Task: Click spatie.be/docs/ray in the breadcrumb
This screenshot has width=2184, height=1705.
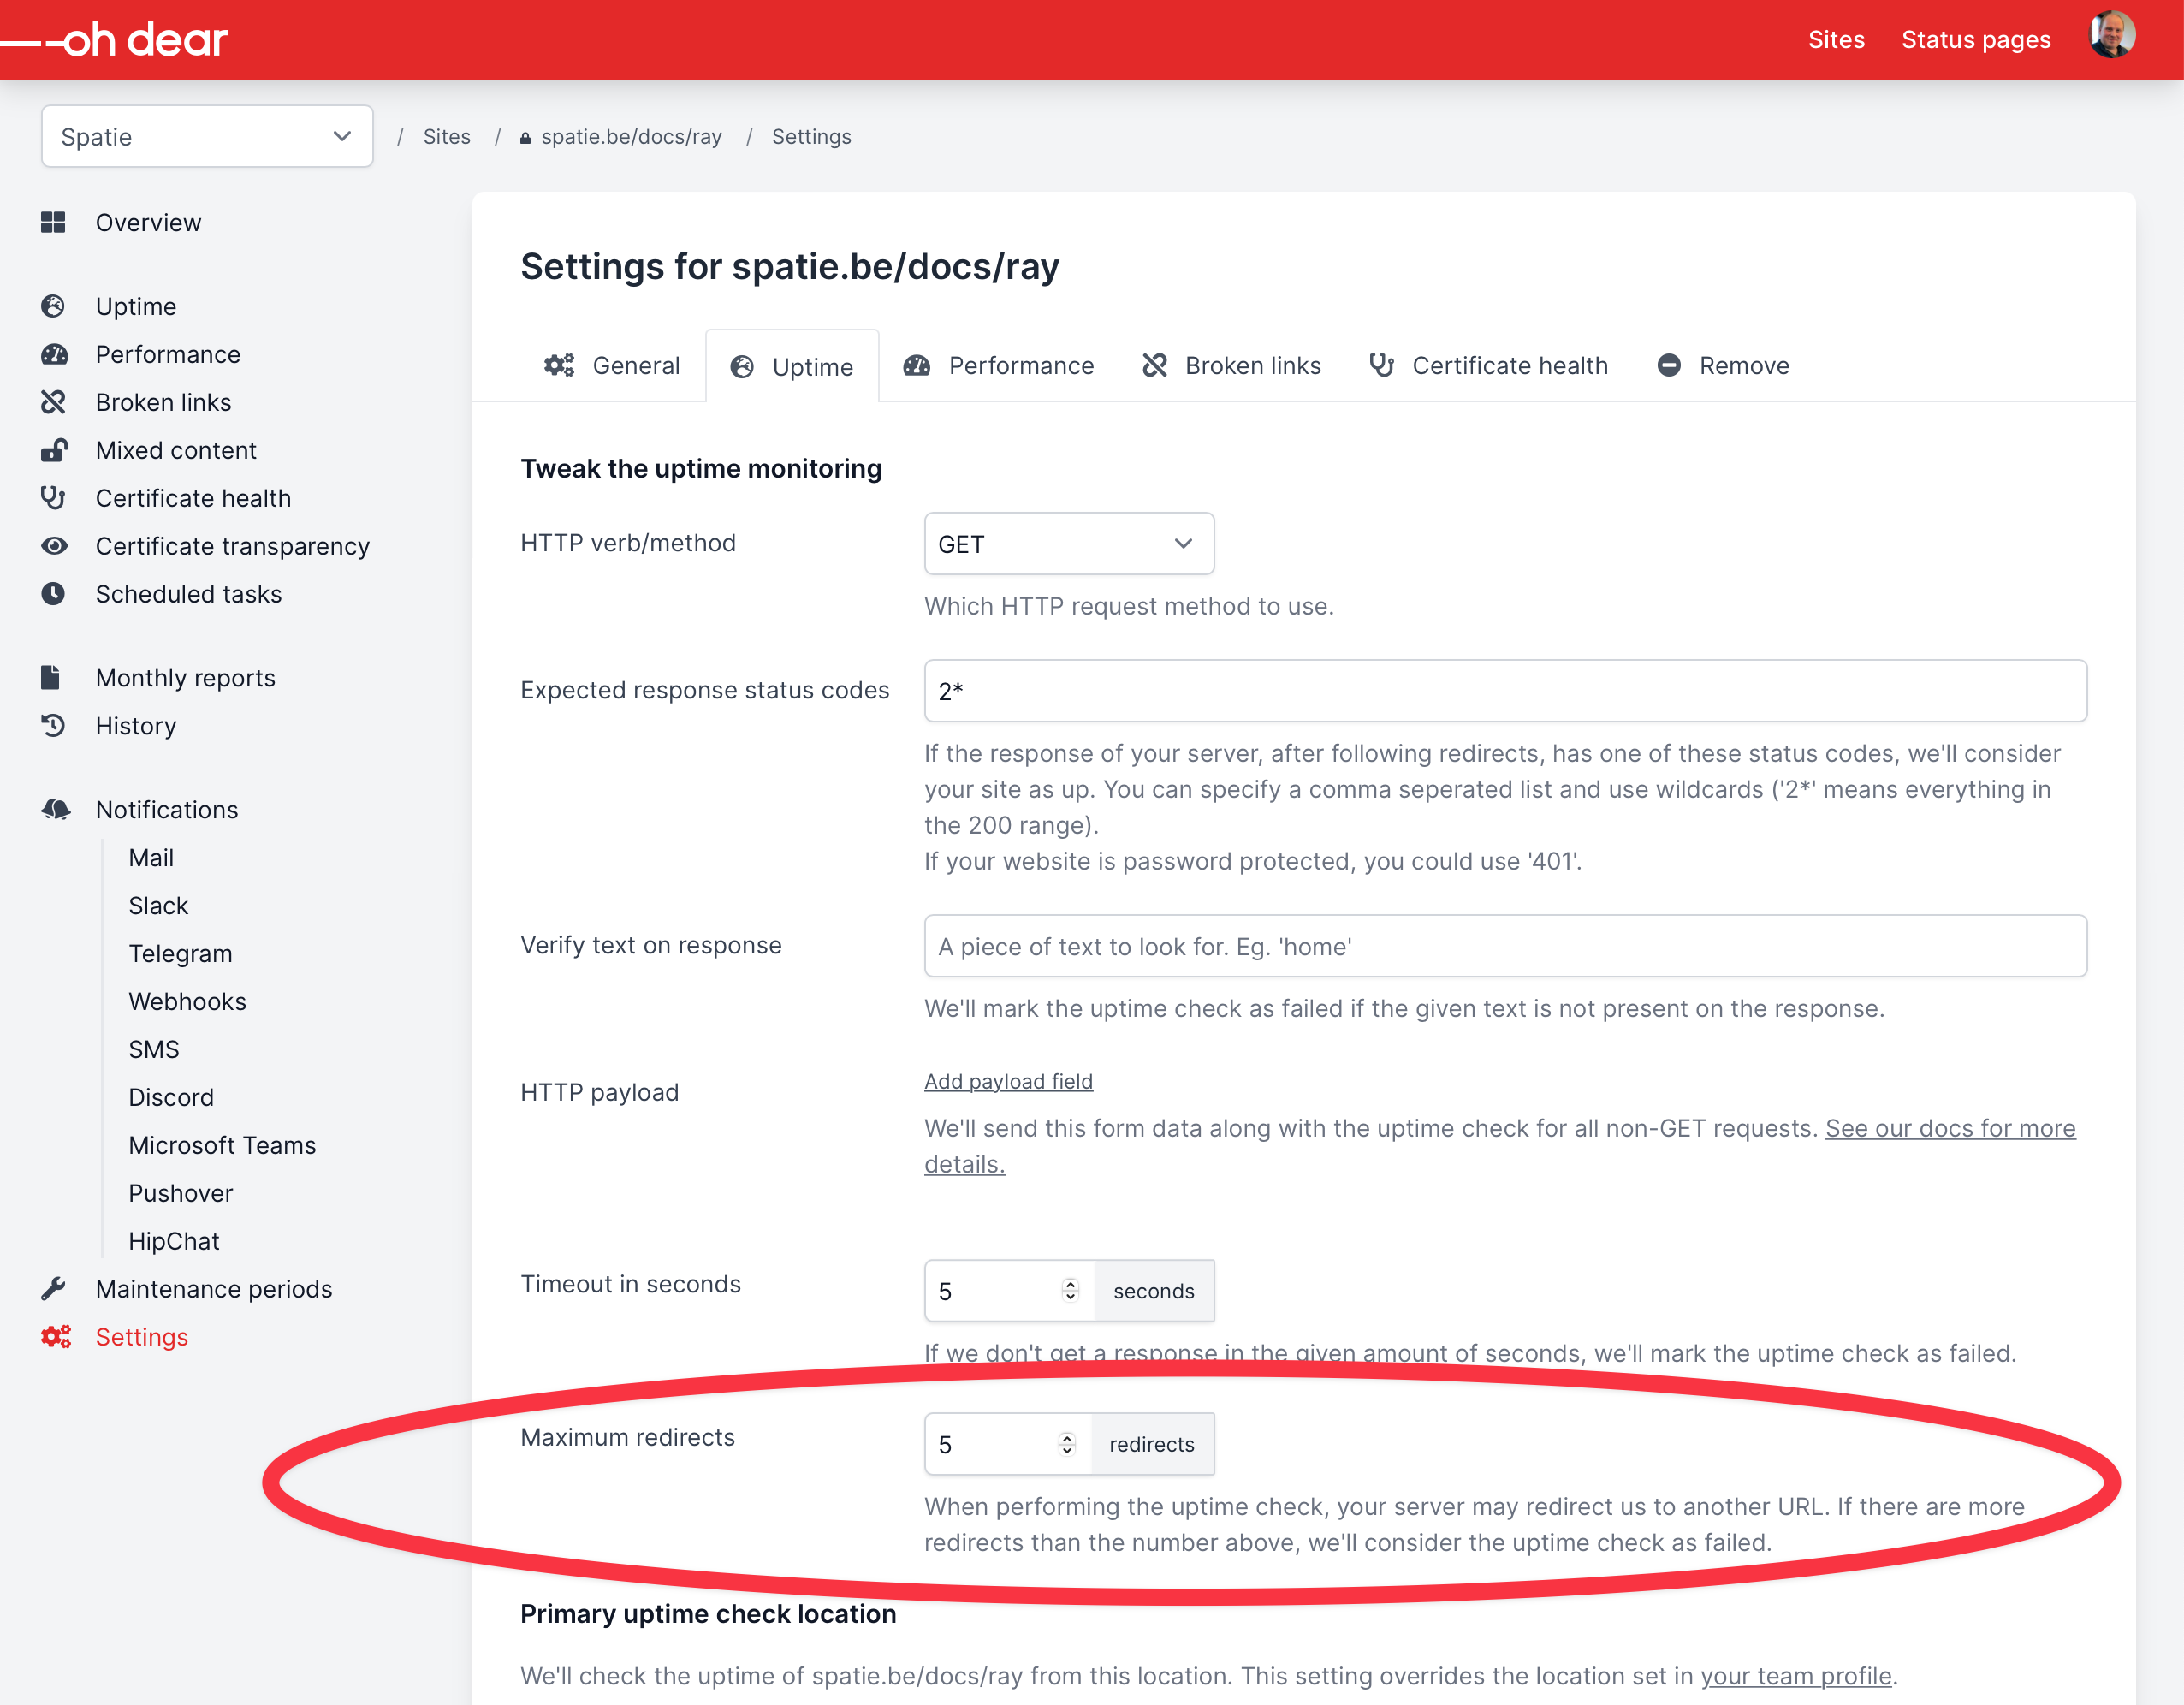Action: point(631,137)
